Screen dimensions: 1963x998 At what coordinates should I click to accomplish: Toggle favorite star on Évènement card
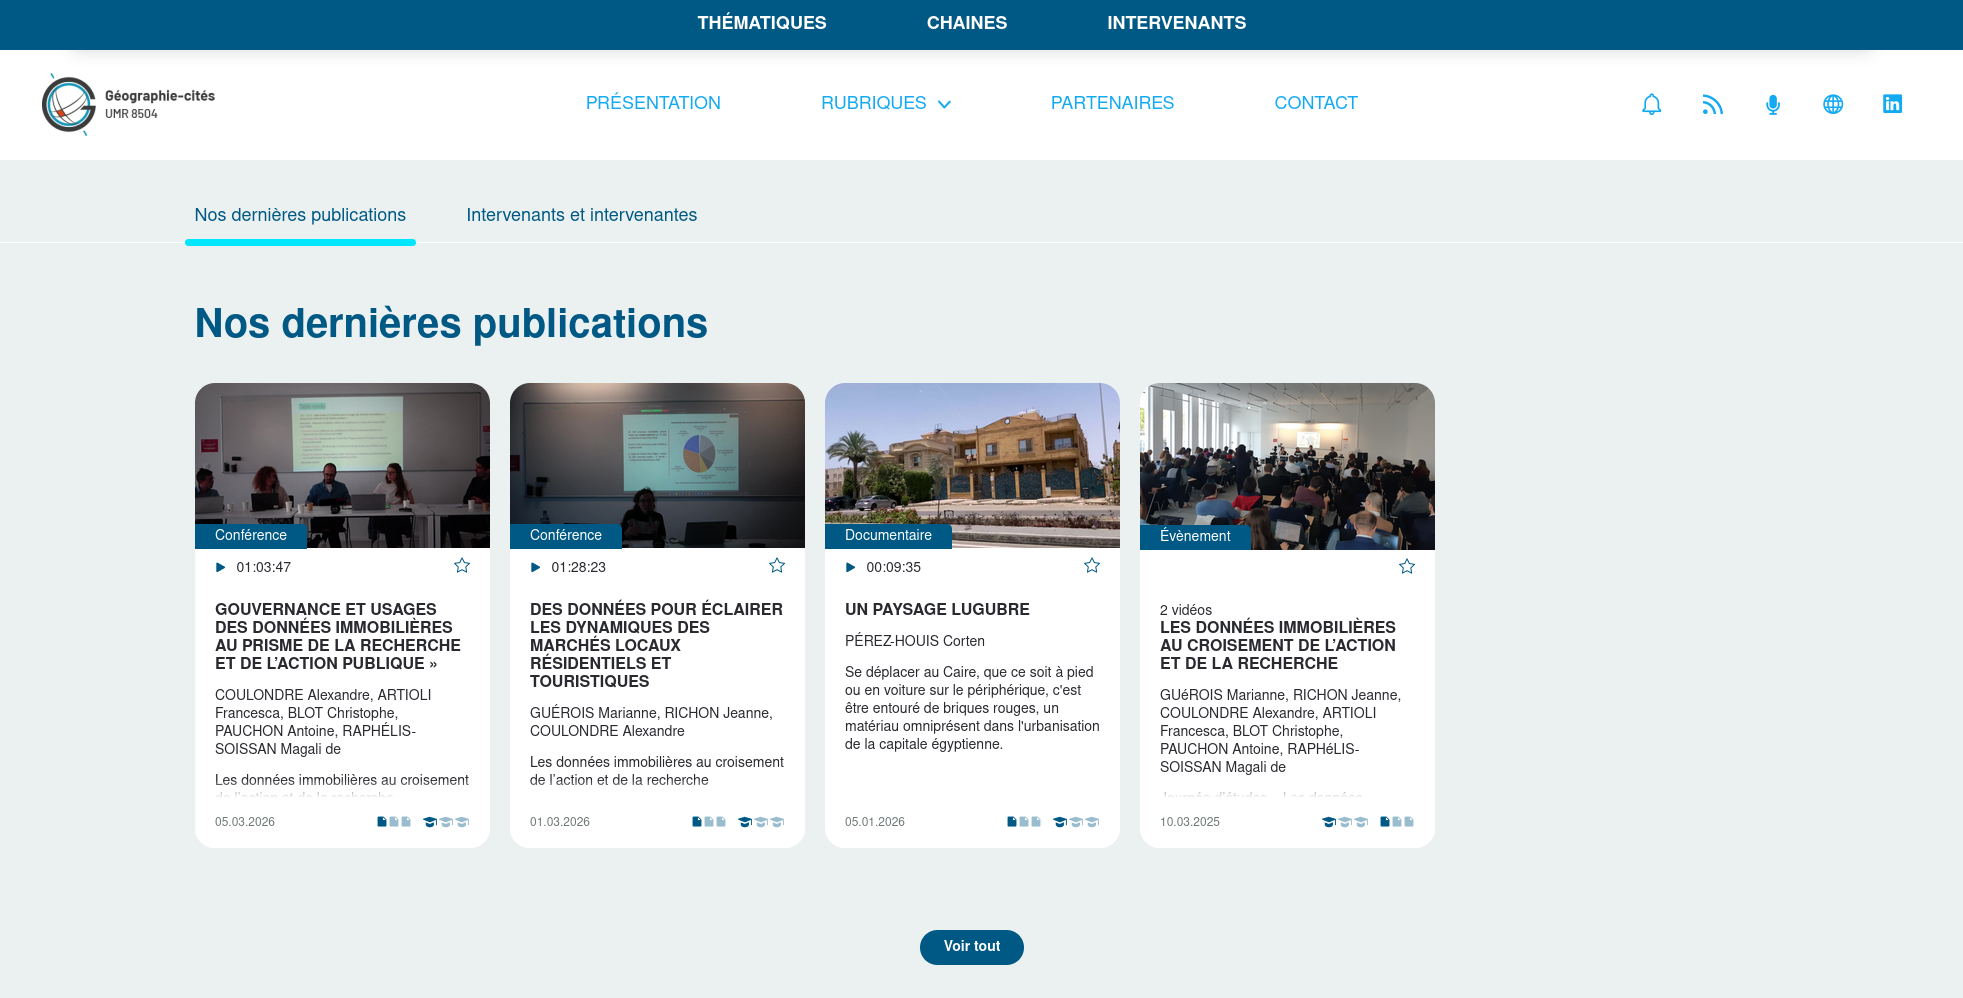coord(1407,567)
